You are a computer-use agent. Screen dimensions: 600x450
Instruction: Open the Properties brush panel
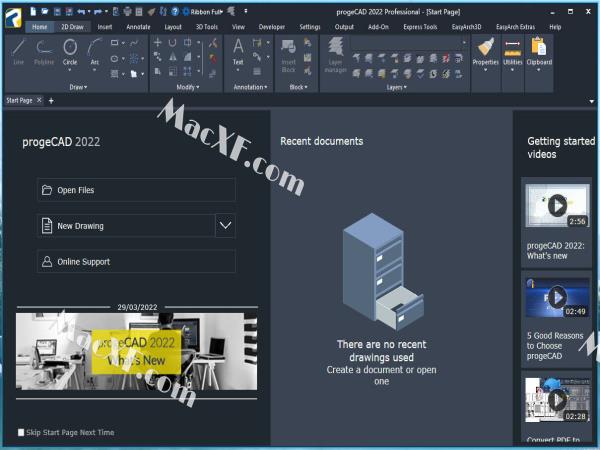point(485,52)
